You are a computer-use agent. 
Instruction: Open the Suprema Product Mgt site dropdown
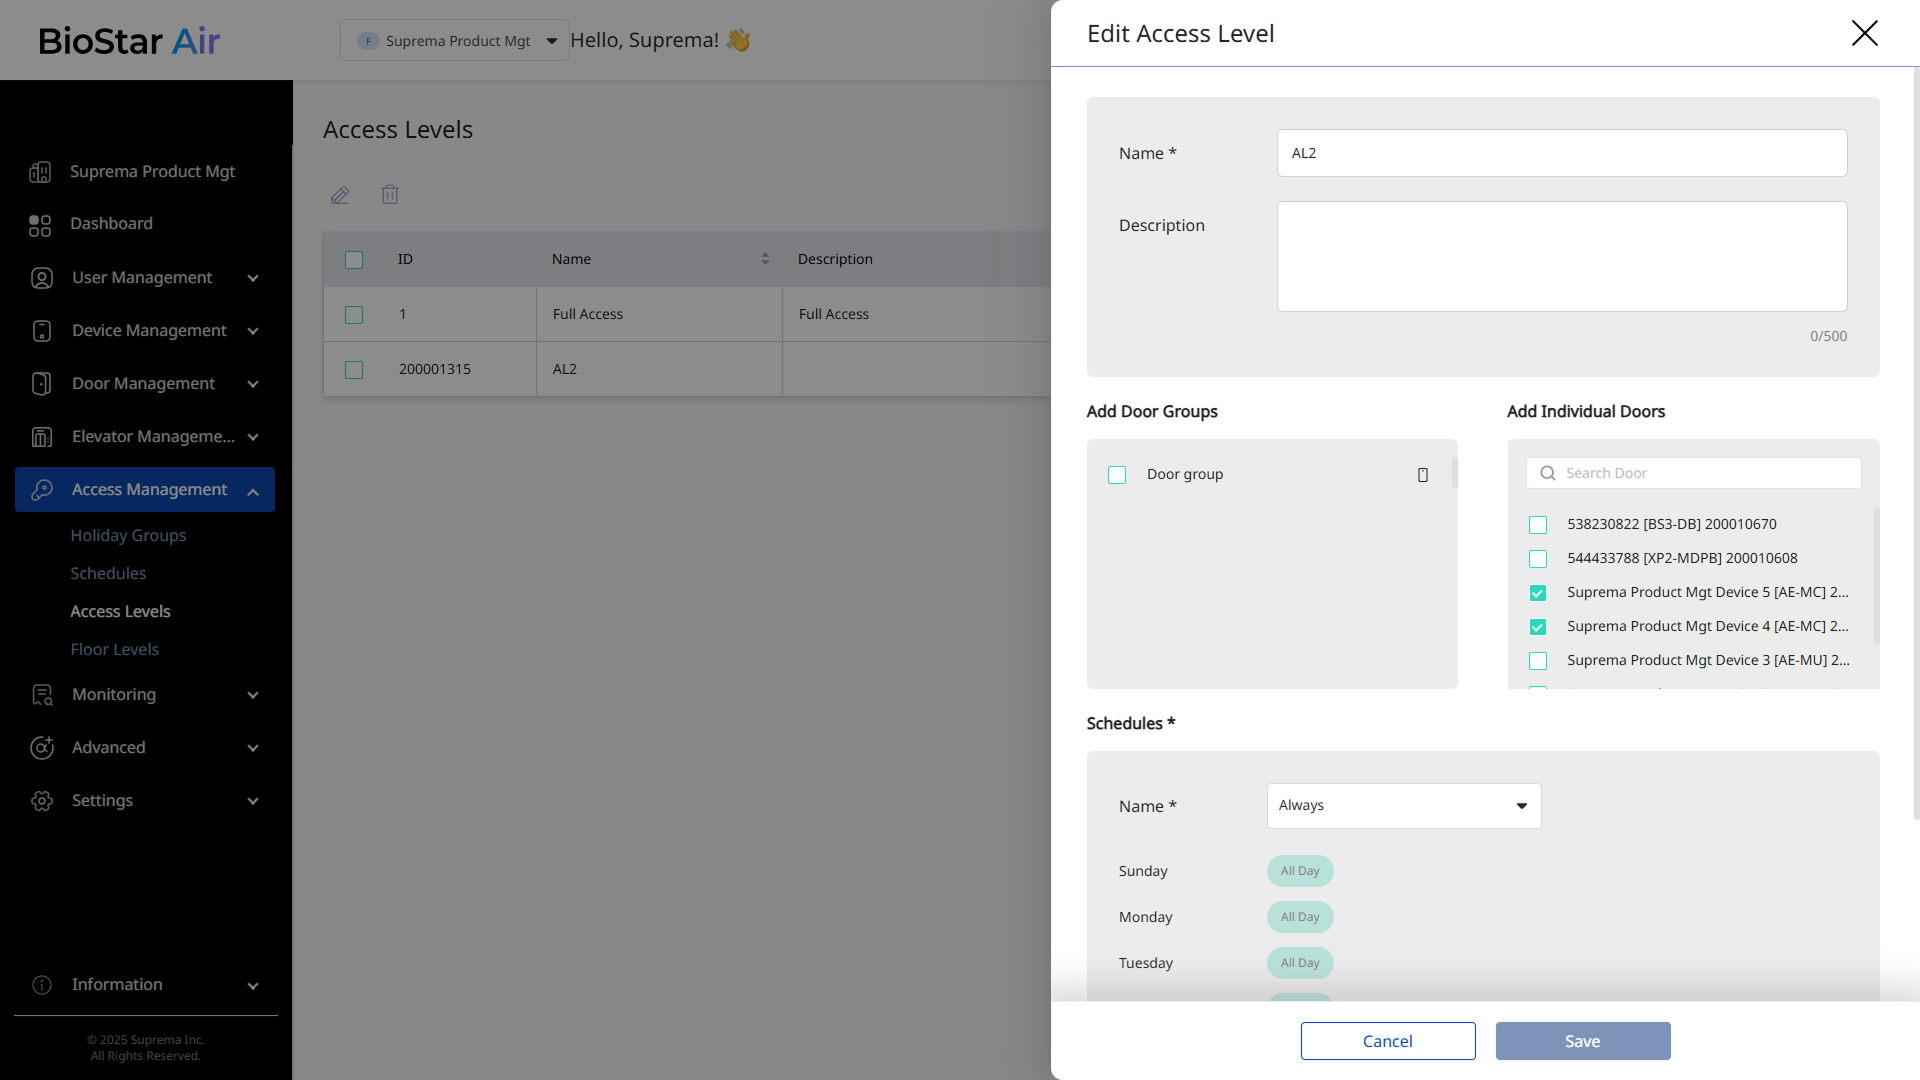pyautogui.click(x=455, y=41)
